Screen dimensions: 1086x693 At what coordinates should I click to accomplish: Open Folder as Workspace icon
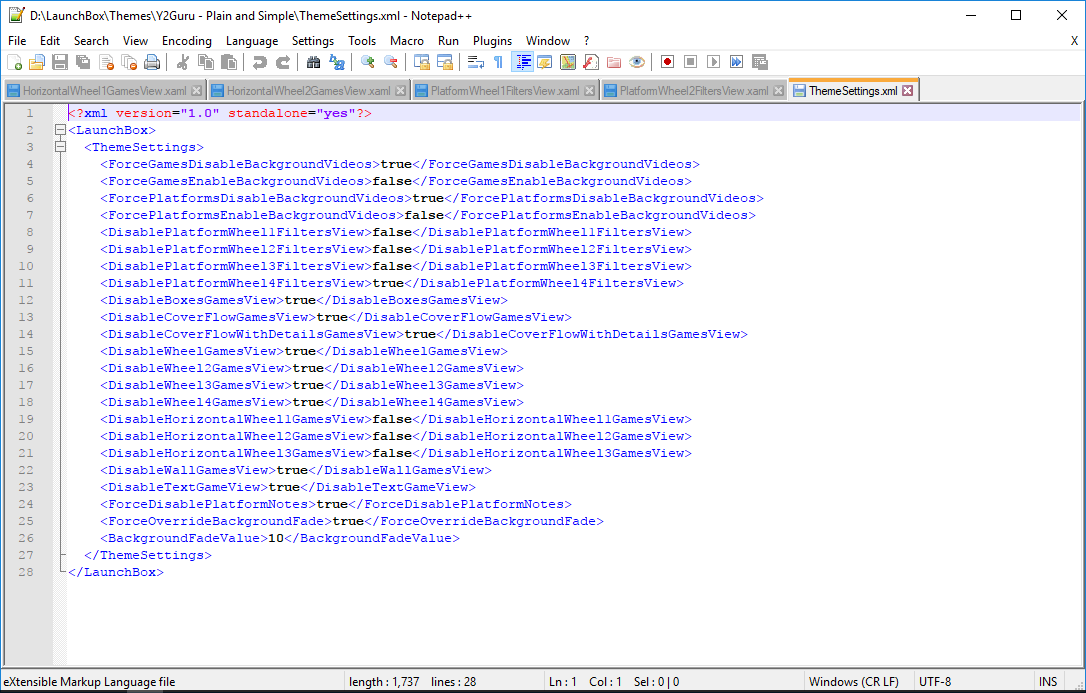pyautogui.click(x=614, y=62)
